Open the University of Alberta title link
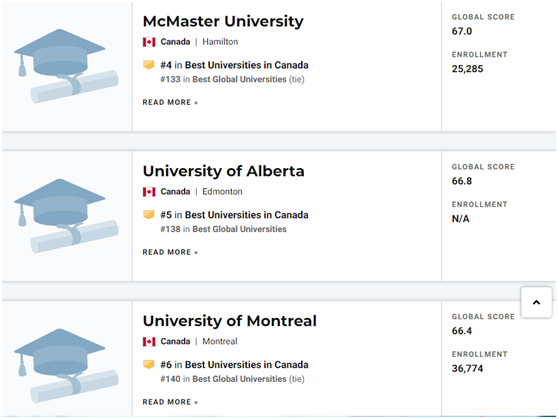Screen dimensions: 558x419 tap(223, 171)
